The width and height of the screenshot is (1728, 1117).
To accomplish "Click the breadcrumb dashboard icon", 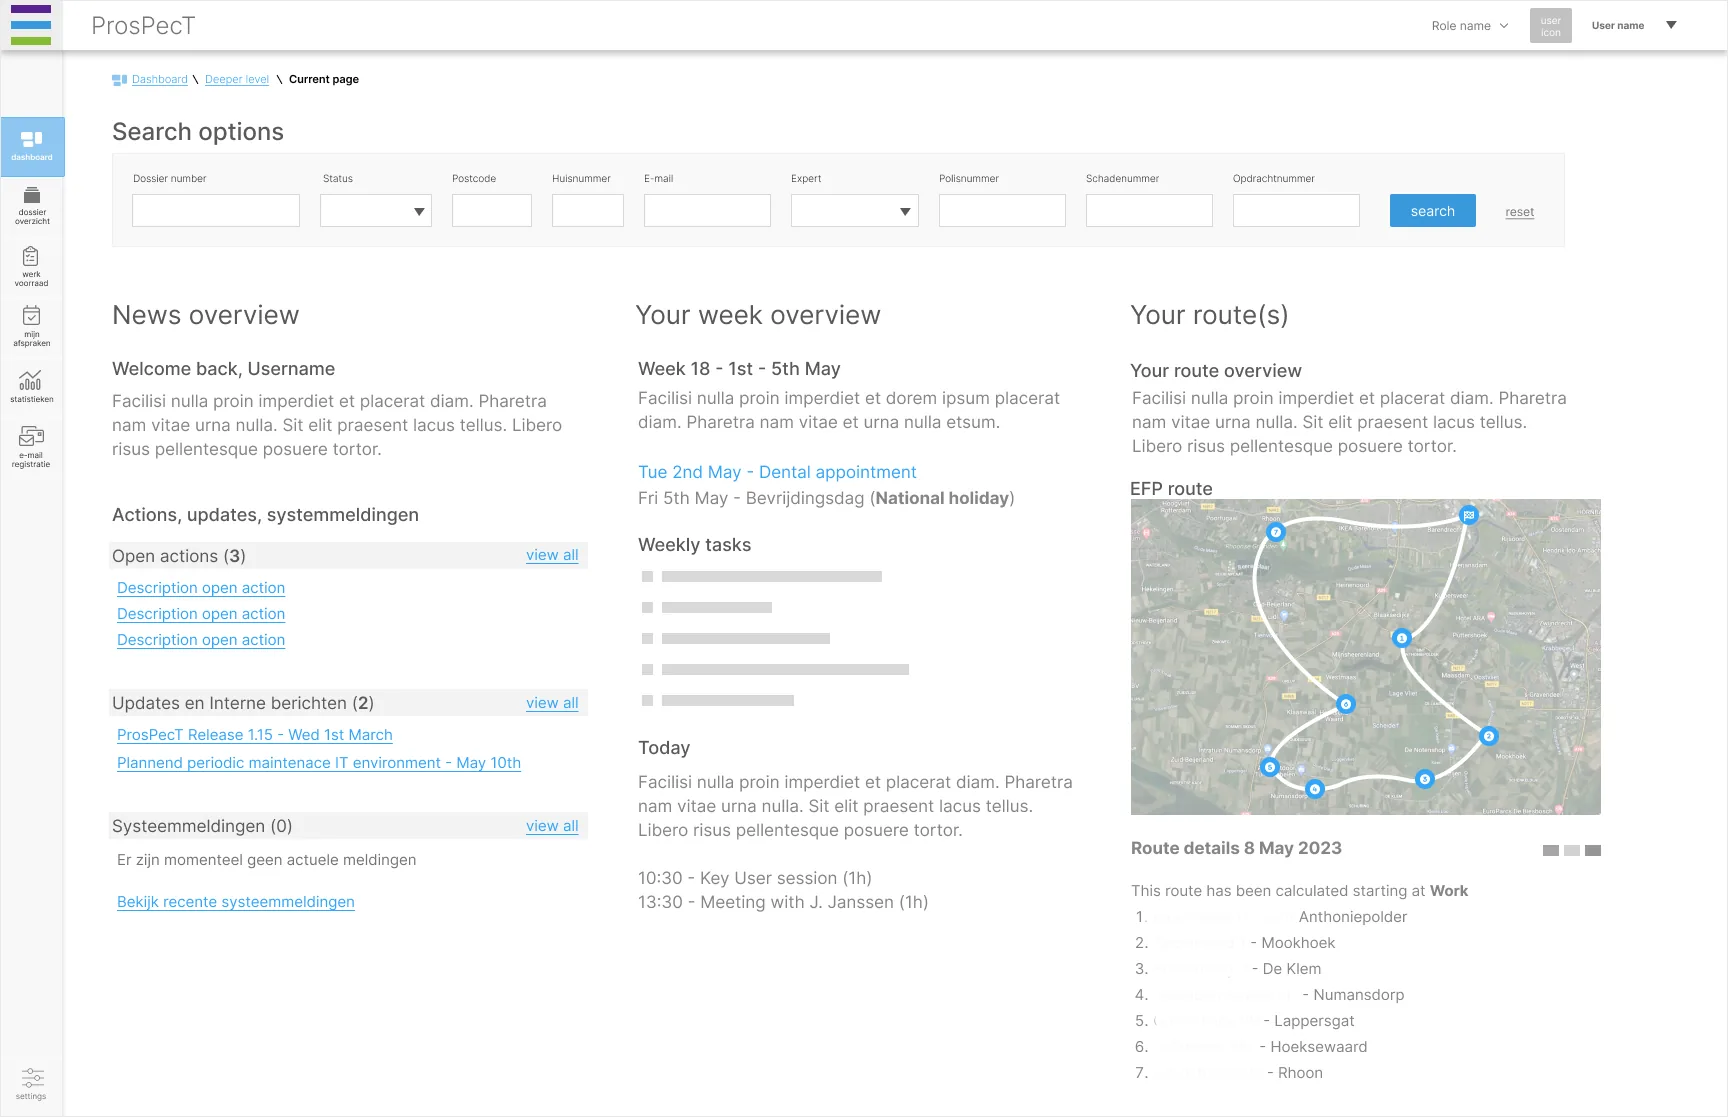I will [119, 80].
